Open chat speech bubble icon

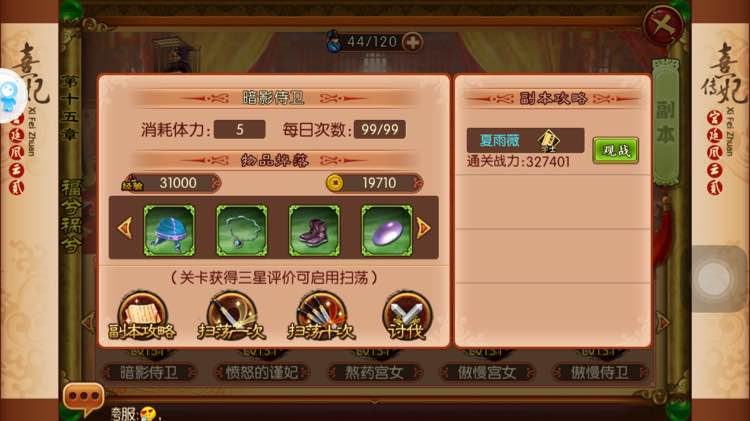pyautogui.click(x=83, y=398)
